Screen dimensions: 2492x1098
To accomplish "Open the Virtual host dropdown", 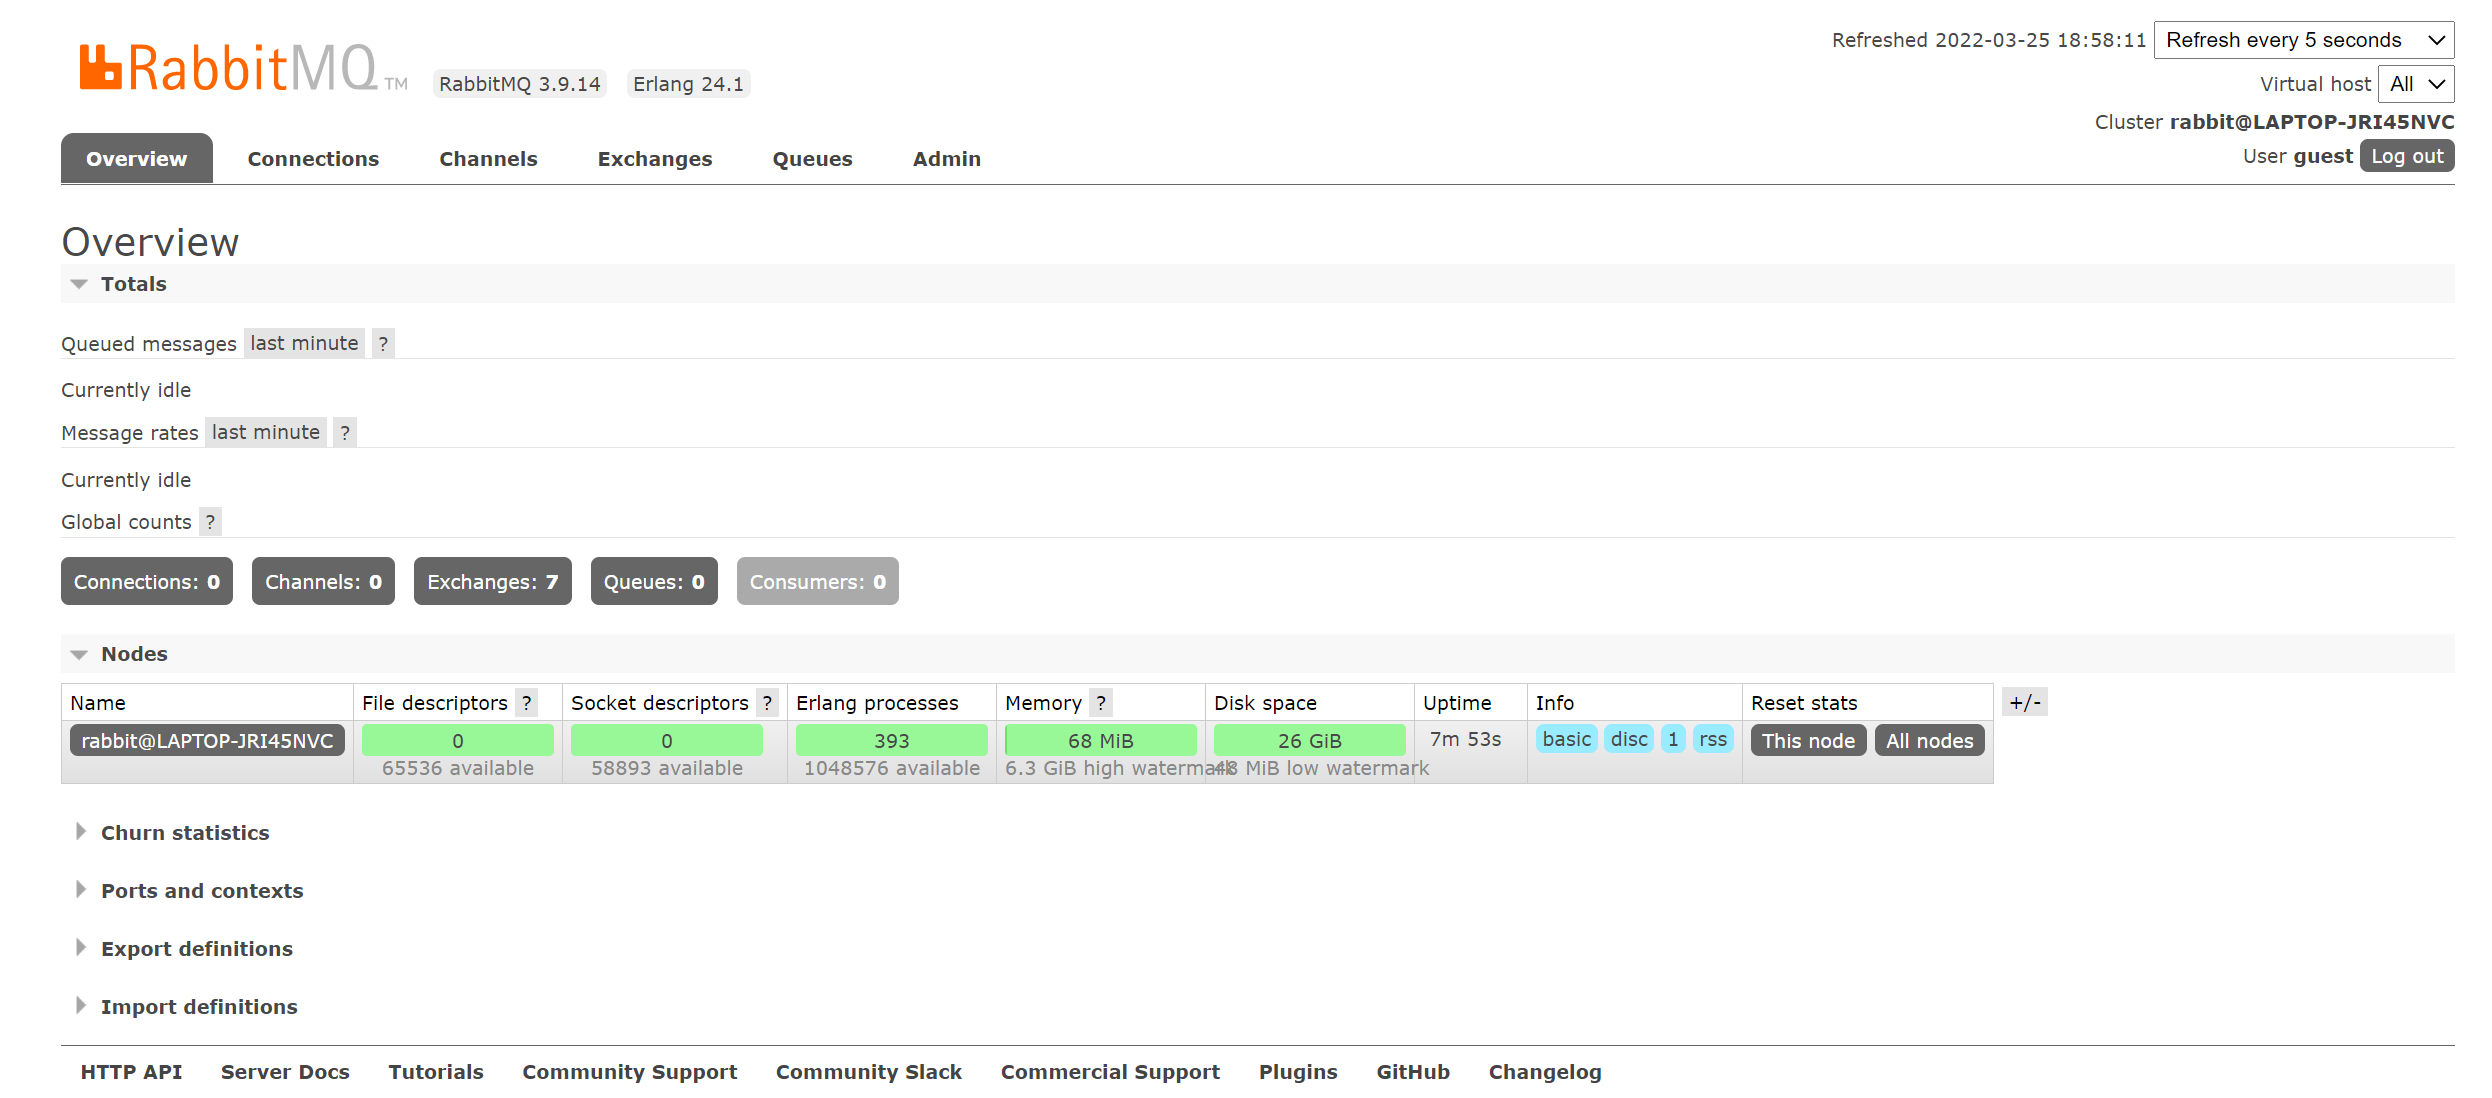I will click(2416, 84).
